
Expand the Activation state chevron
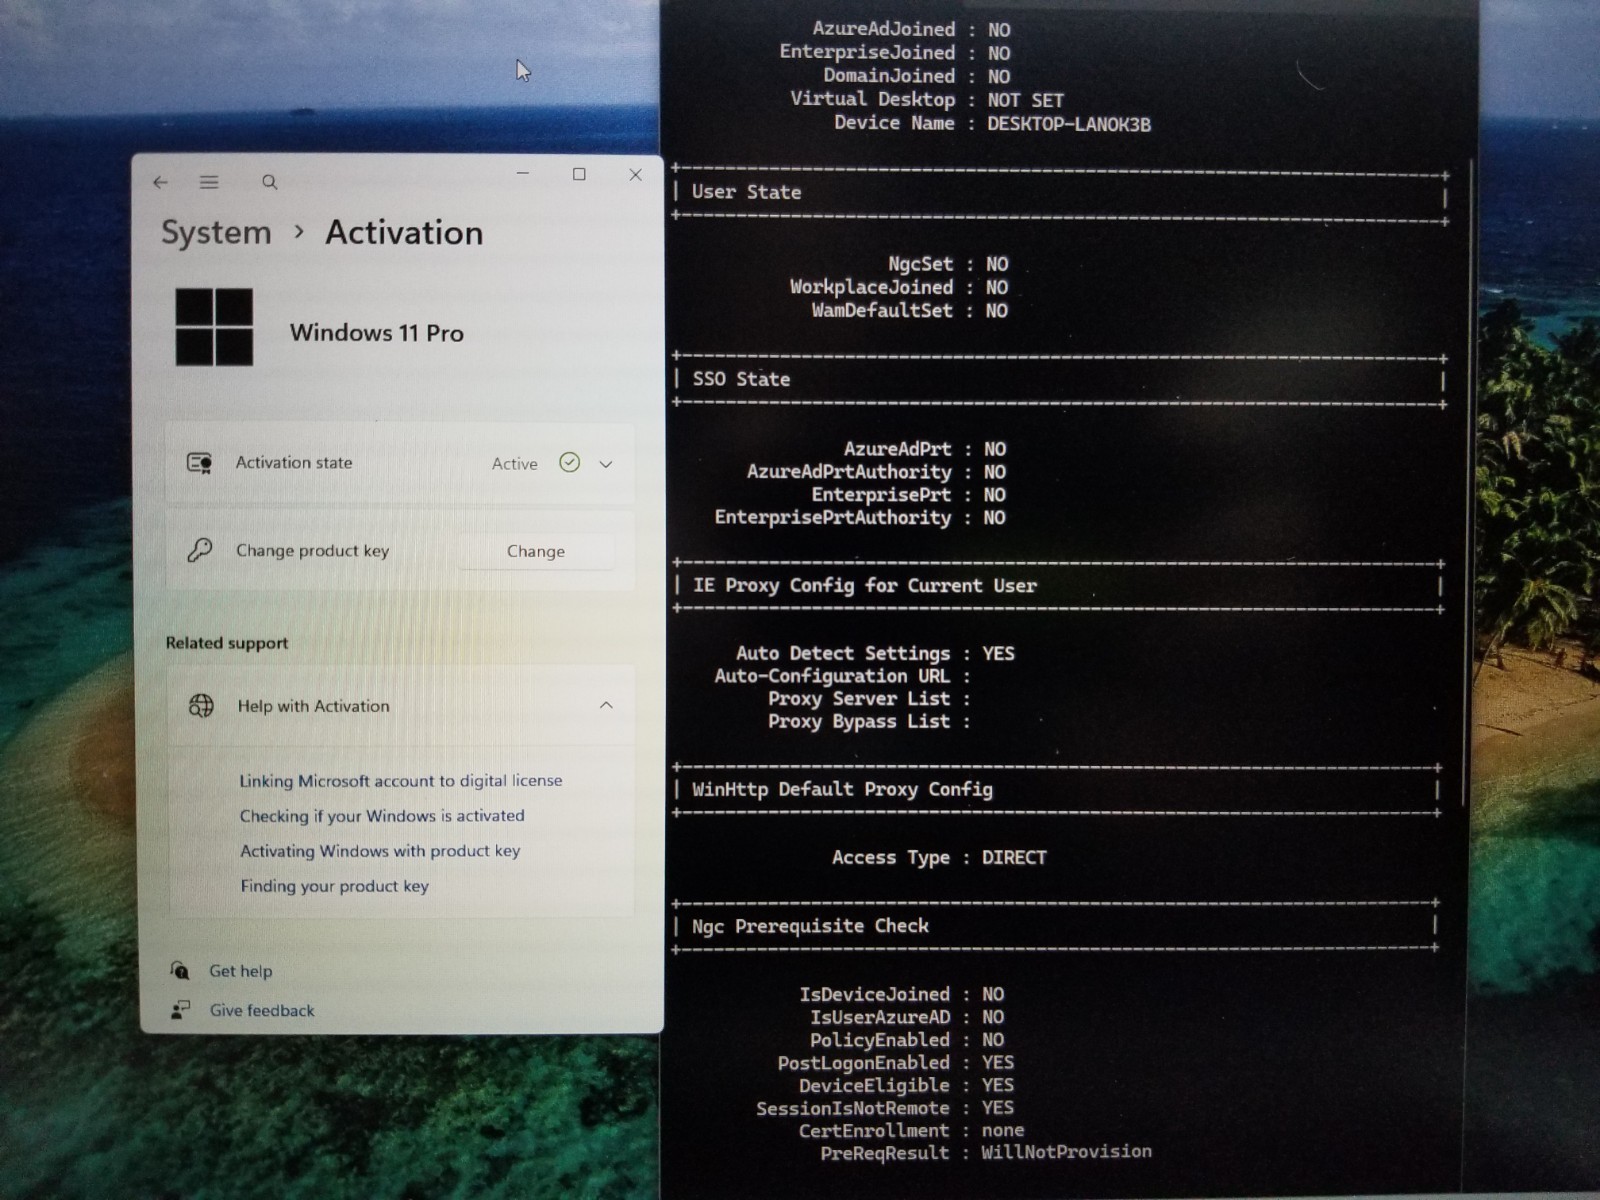(606, 464)
